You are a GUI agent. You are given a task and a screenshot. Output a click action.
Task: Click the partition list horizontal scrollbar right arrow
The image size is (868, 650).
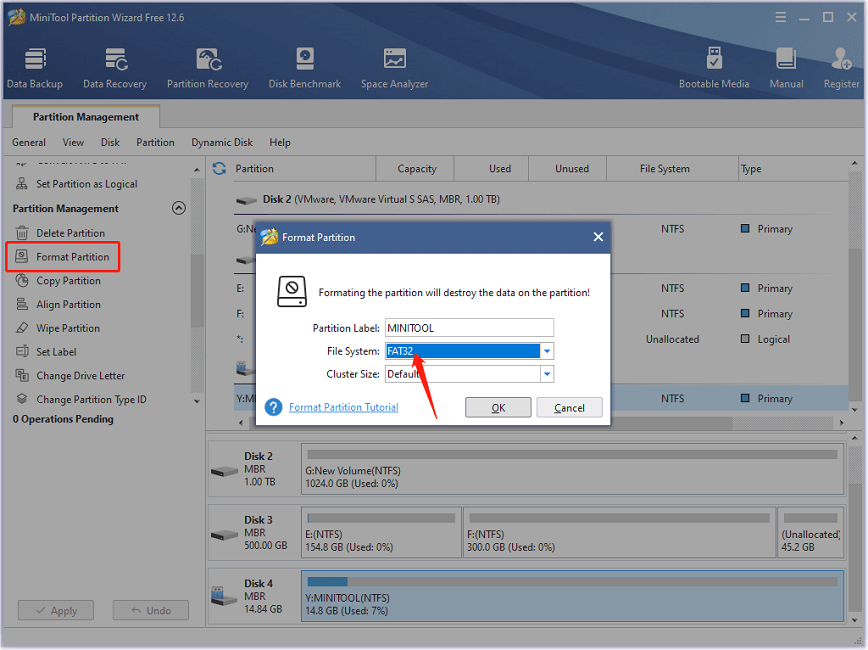click(x=841, y=422)
